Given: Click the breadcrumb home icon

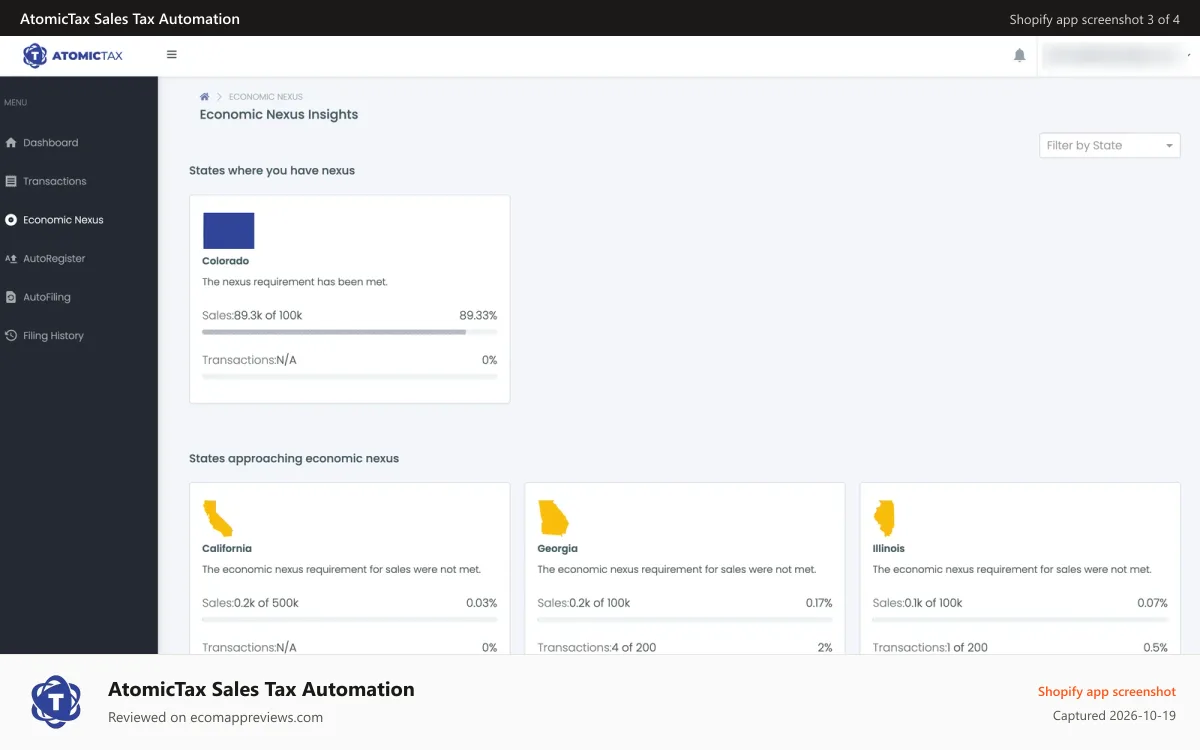Looking at the screenshot, I should tap(204, 97).
